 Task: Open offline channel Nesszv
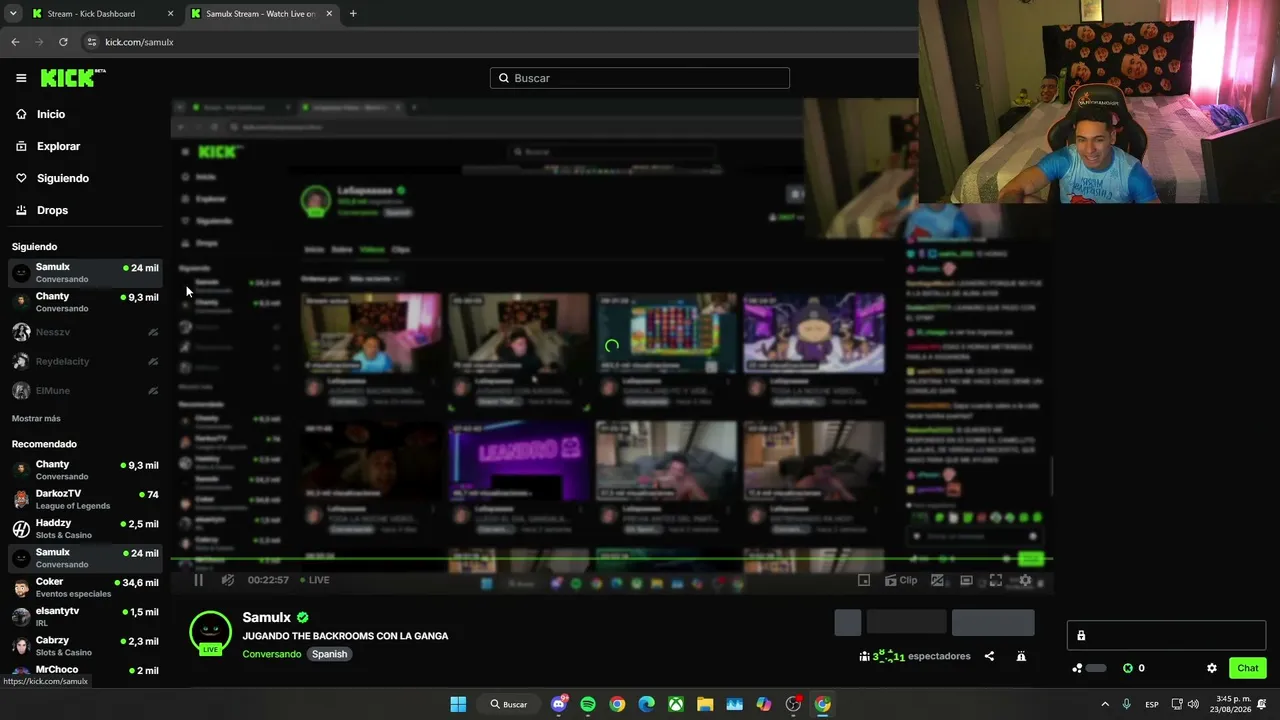85,332
